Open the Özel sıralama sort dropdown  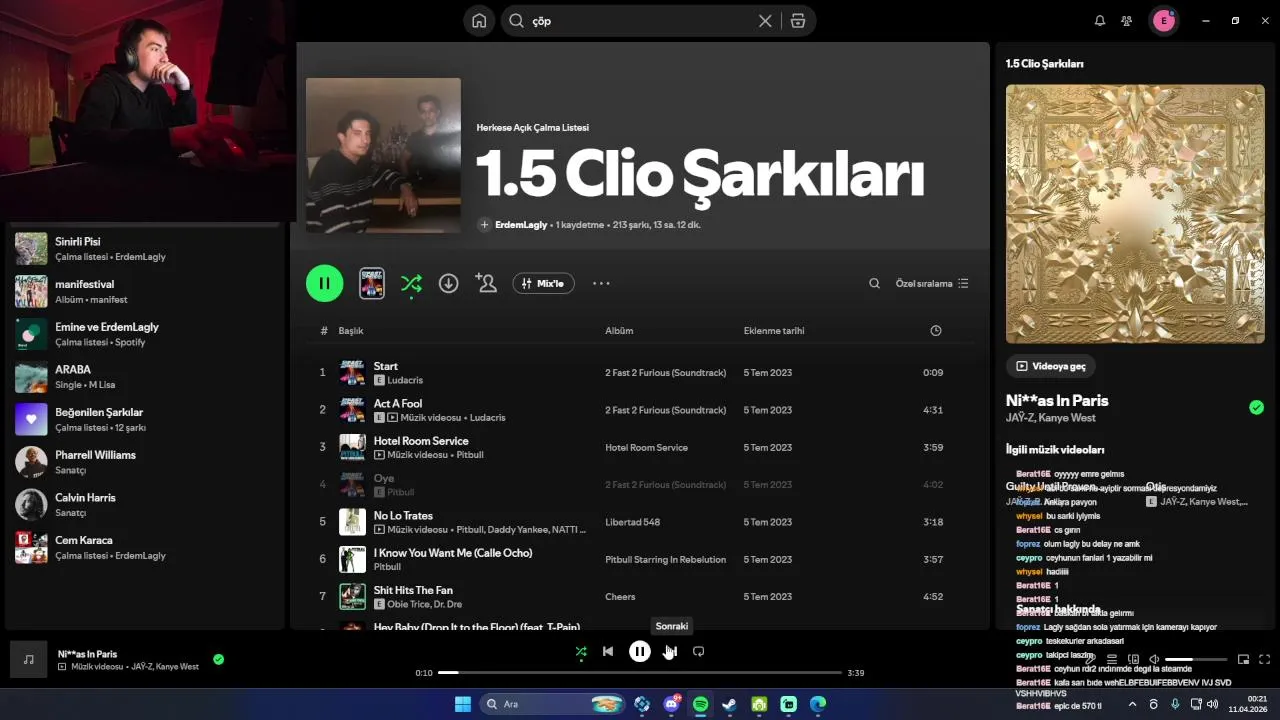point(932,283)
